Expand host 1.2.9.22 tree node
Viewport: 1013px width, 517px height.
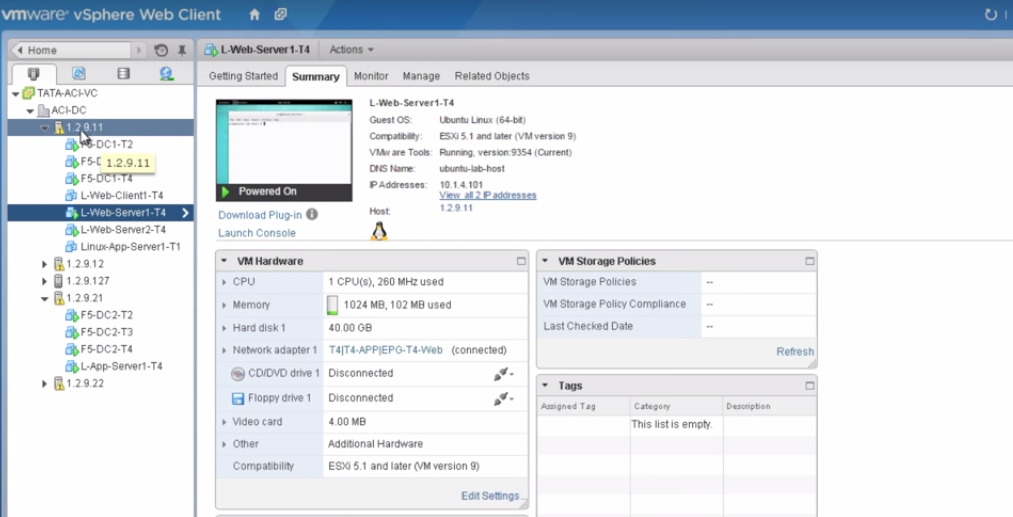coord(45,384)
